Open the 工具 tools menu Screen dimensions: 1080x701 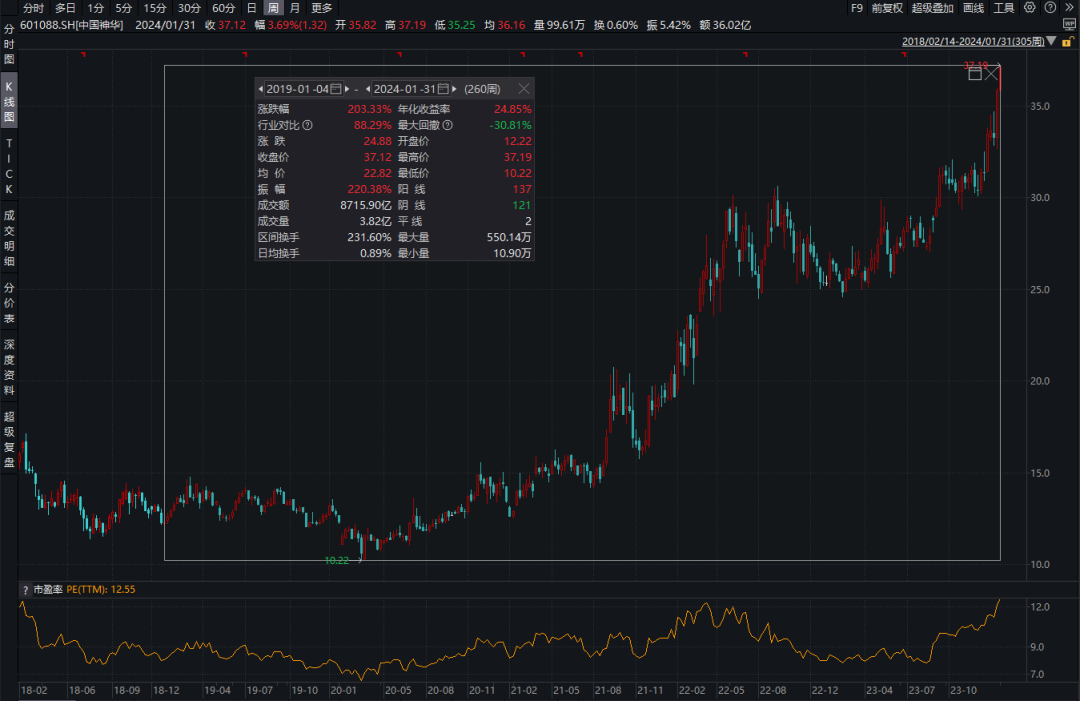pyautogui.click(x=1004, y=8)
